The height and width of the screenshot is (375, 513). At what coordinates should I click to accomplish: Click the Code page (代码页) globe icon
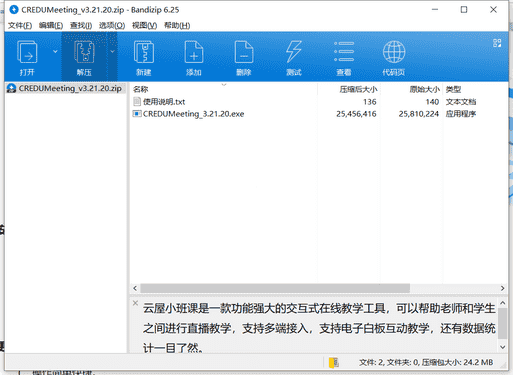click(394, 52)
